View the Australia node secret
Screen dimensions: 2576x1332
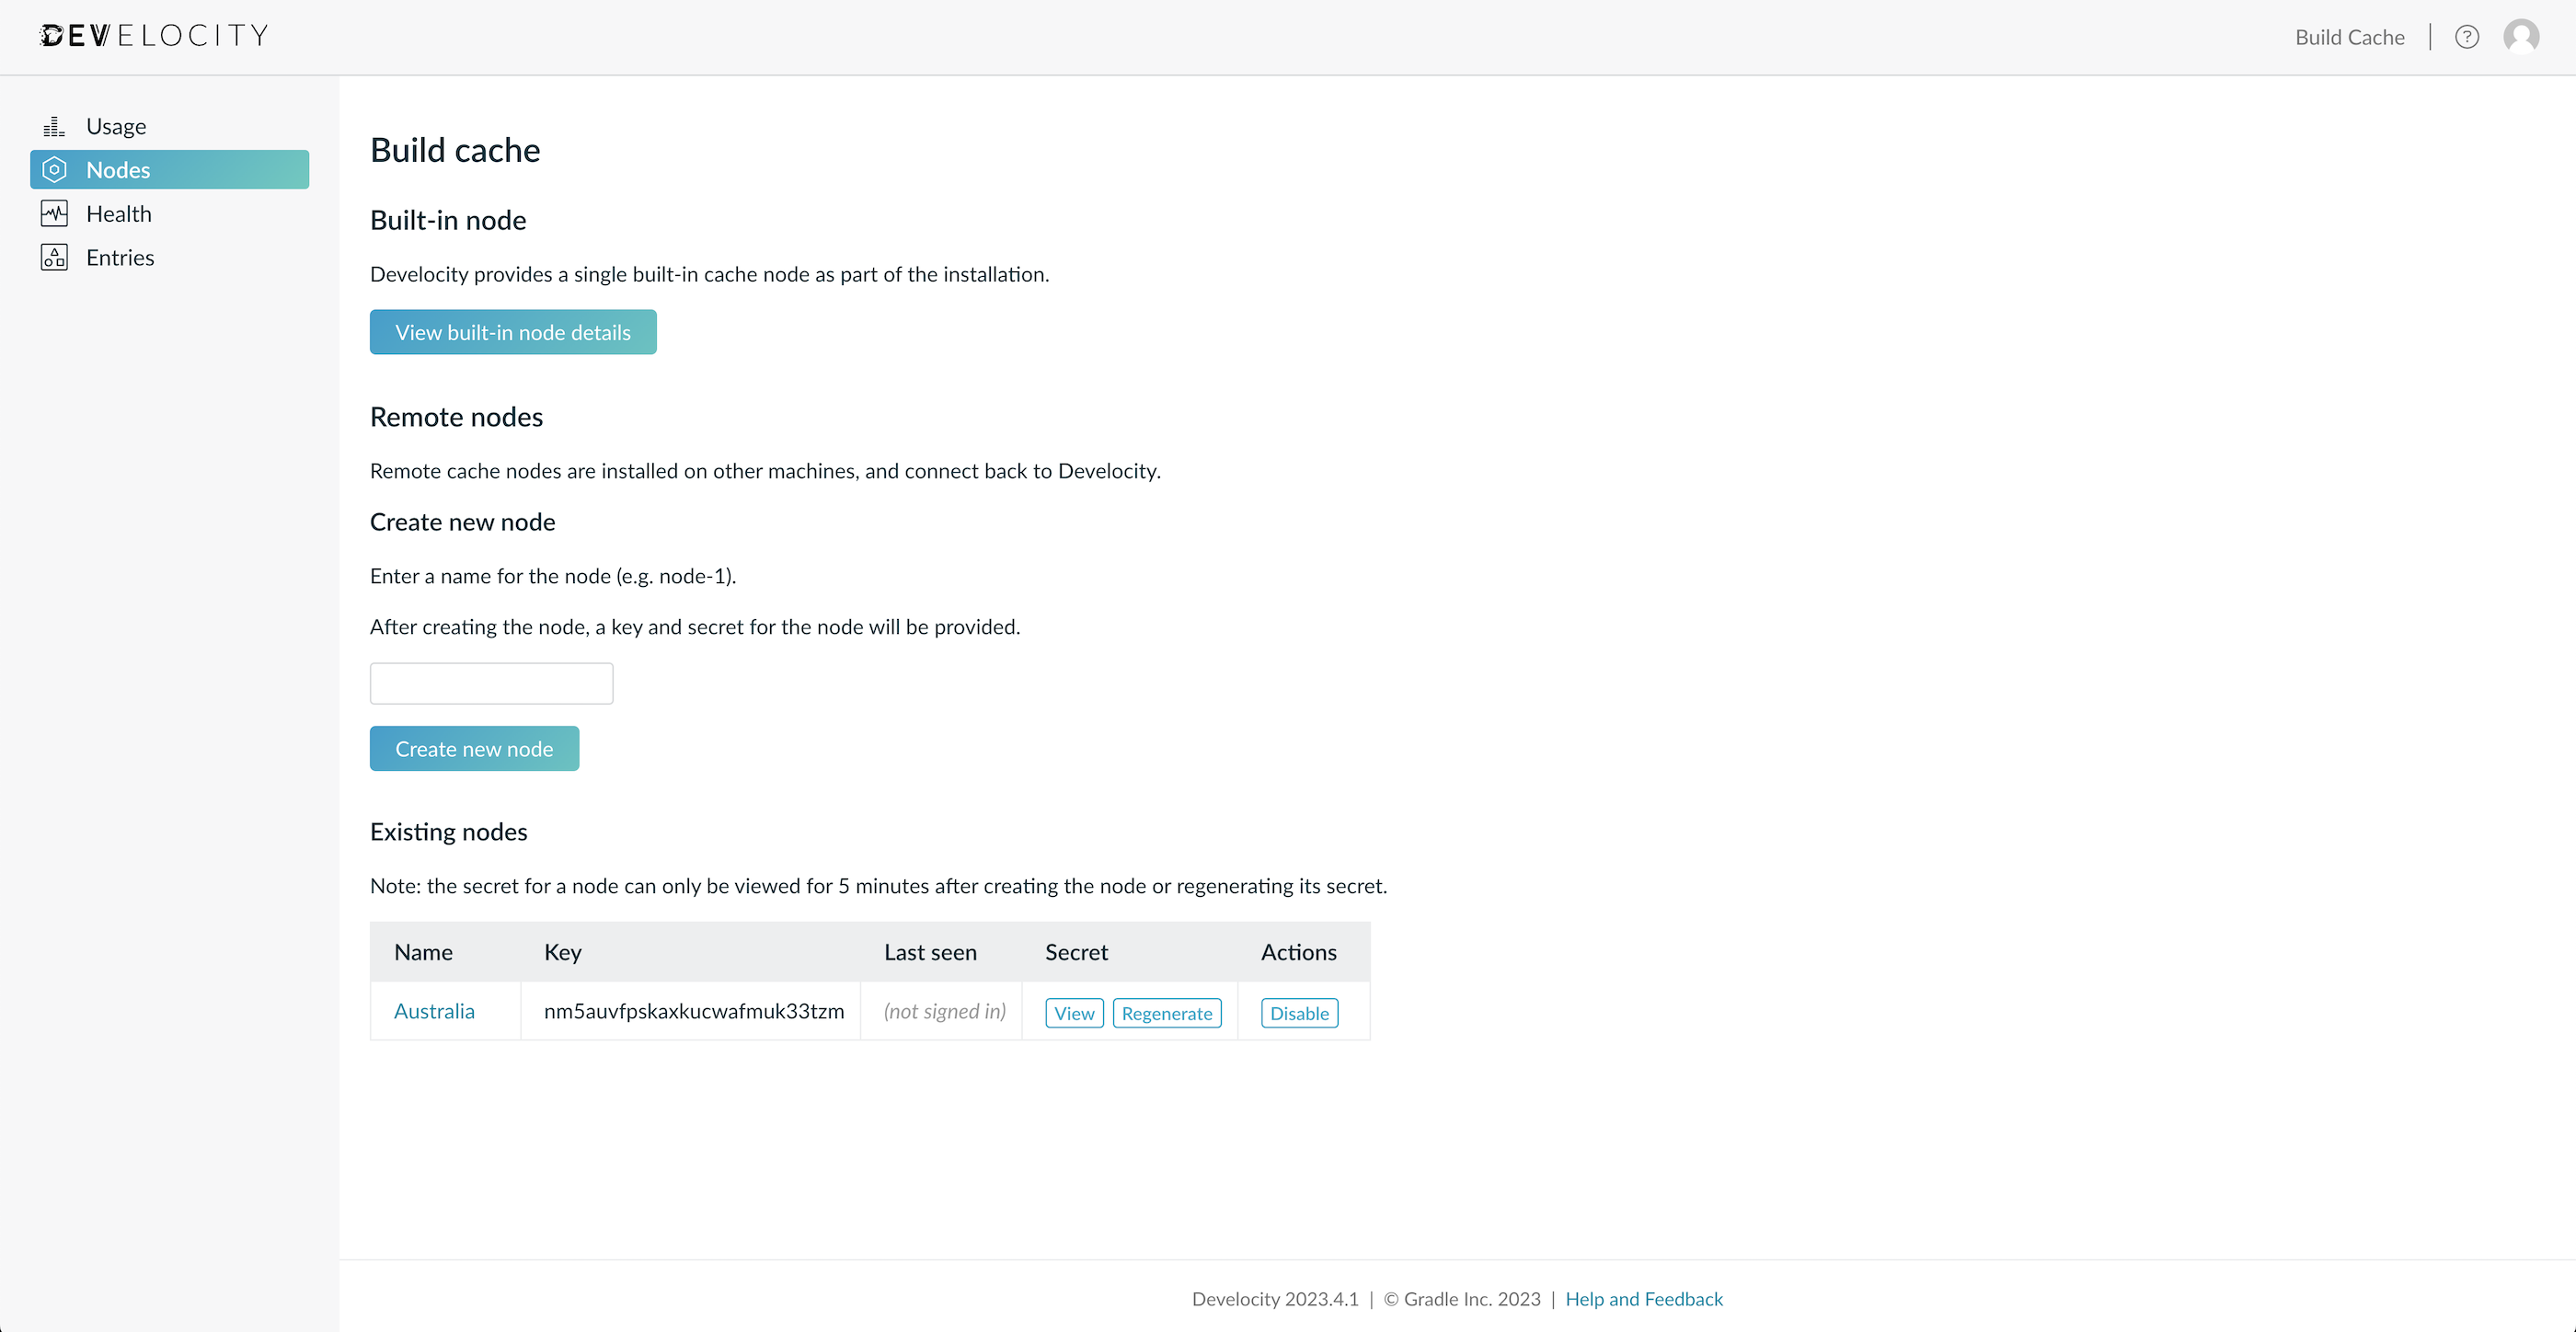point(1074,1013)
